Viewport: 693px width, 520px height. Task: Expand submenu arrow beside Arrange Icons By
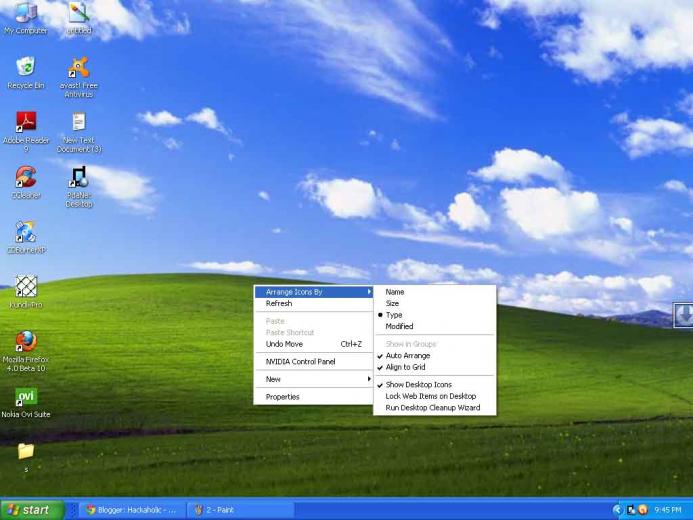tap(369, 292)
